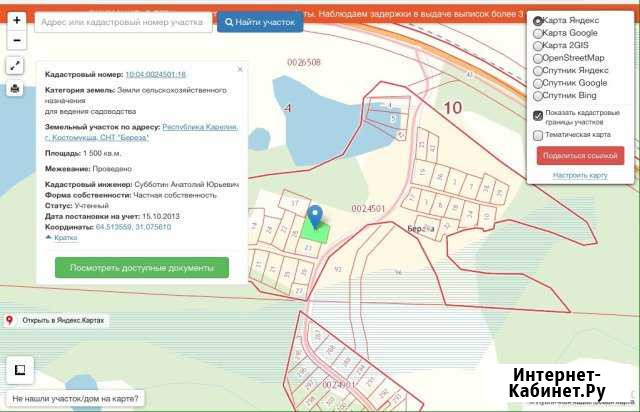Select Карта 2GIS map layer

pyautogui.click(x=538, y=46)
